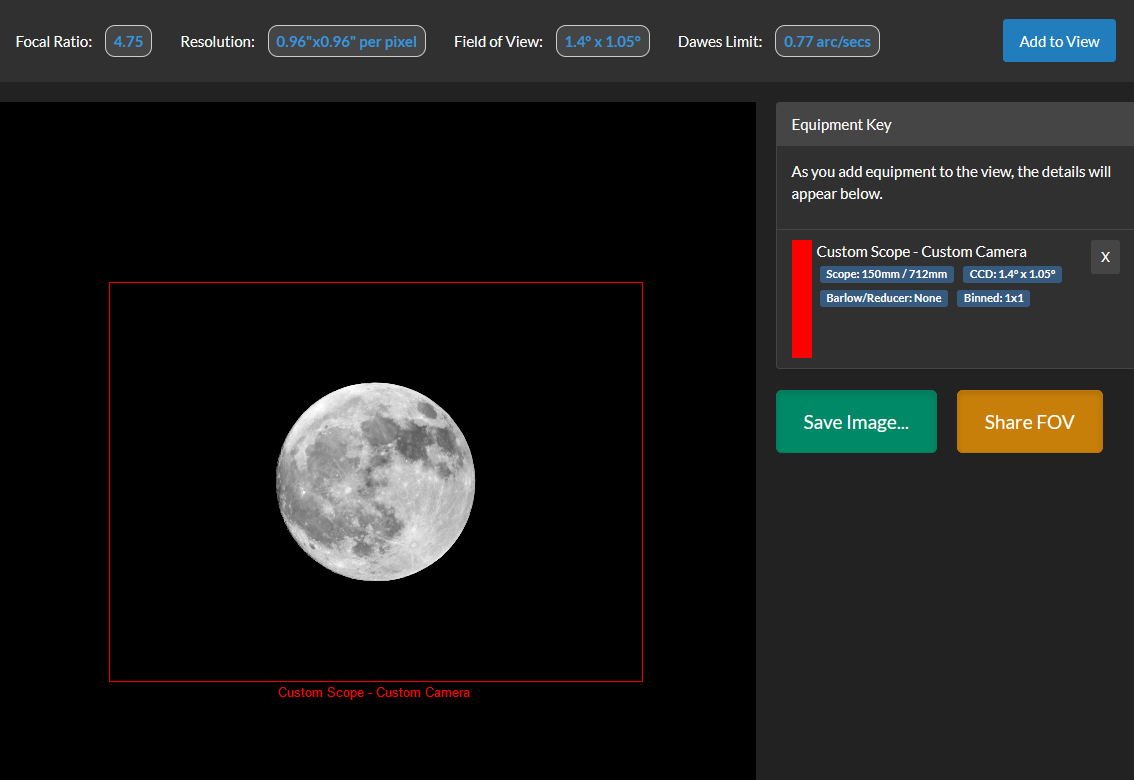Click the Focal Ratio label
Image resolution: width=1134 pixels, height=780 pixels.
54,42
